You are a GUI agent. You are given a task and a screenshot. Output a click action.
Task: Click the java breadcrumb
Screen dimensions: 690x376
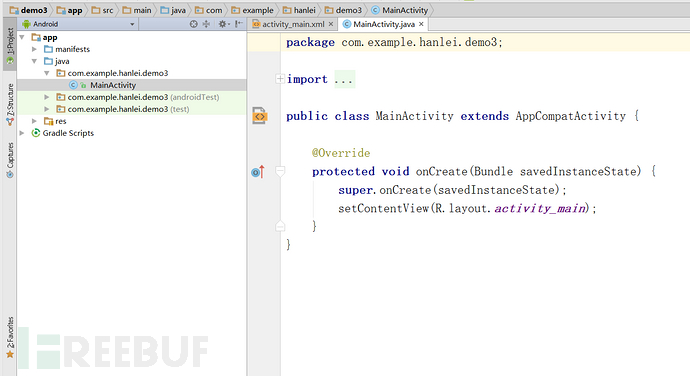pos(173,10)
